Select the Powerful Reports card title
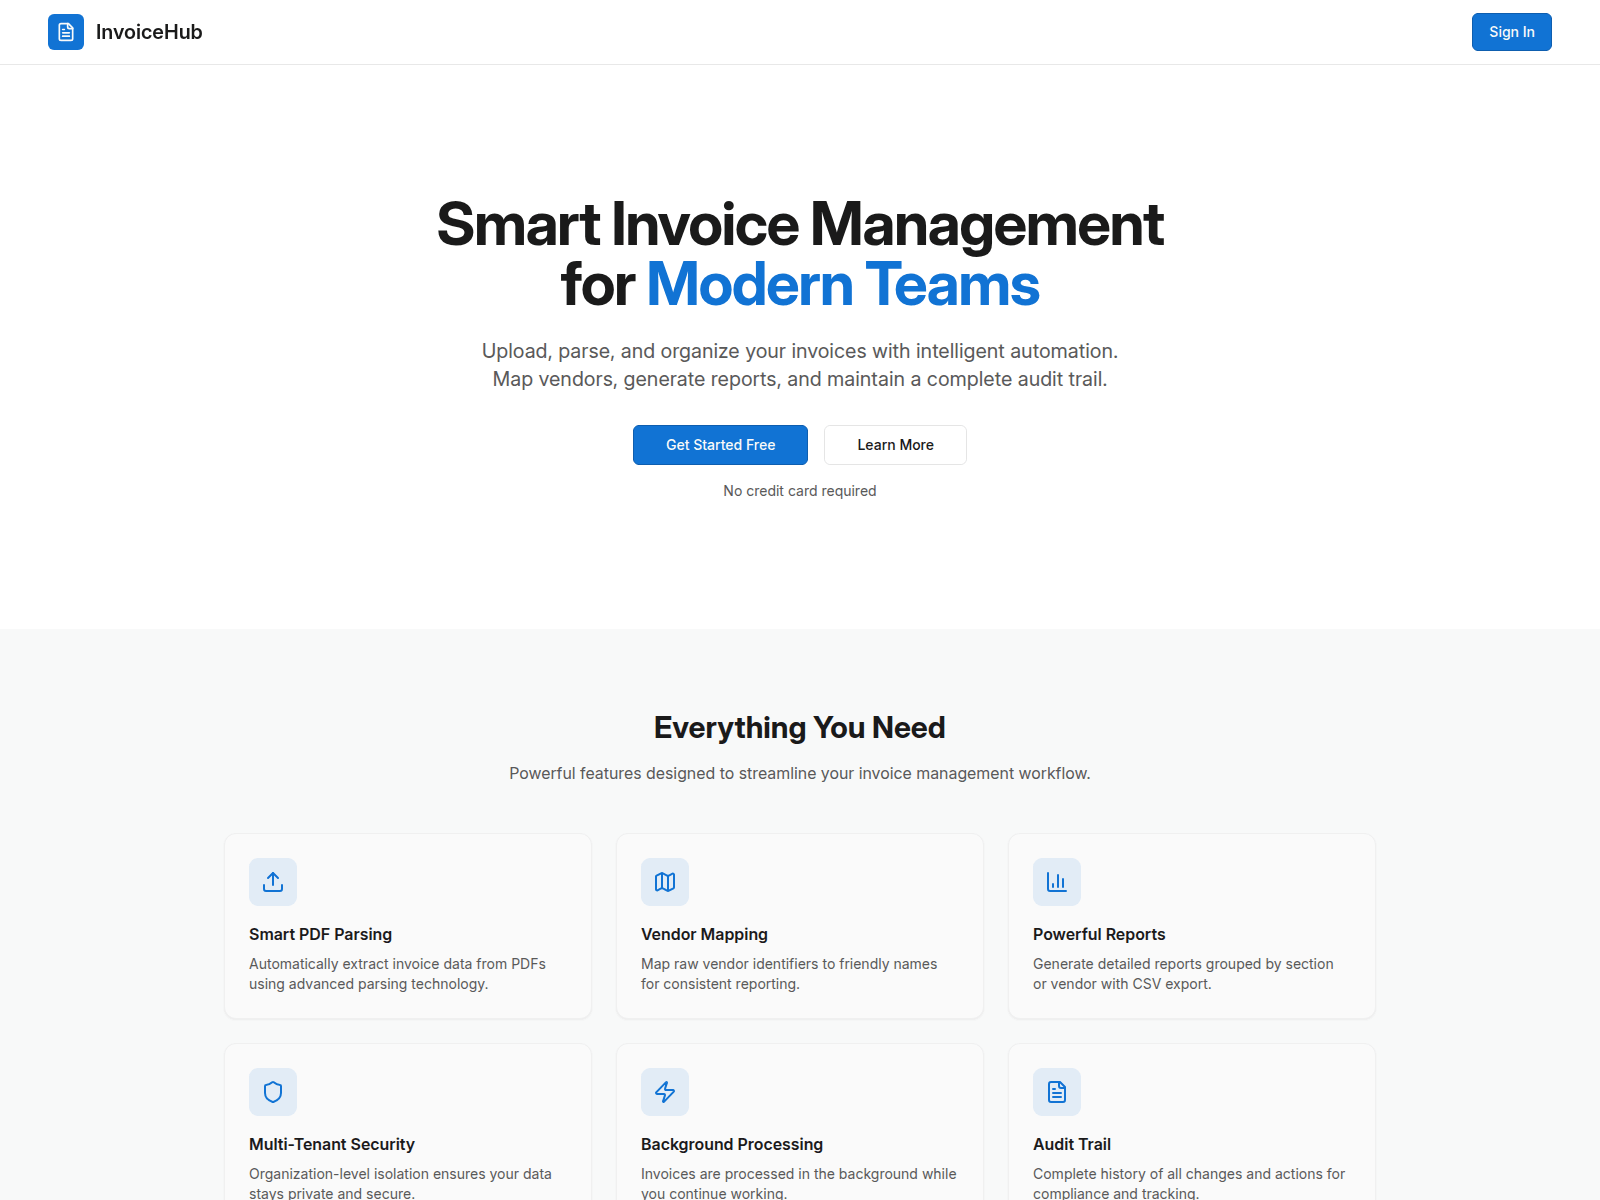Image resolution: width=1600 pixels, height=1200 pixels. coord(1099,934)
